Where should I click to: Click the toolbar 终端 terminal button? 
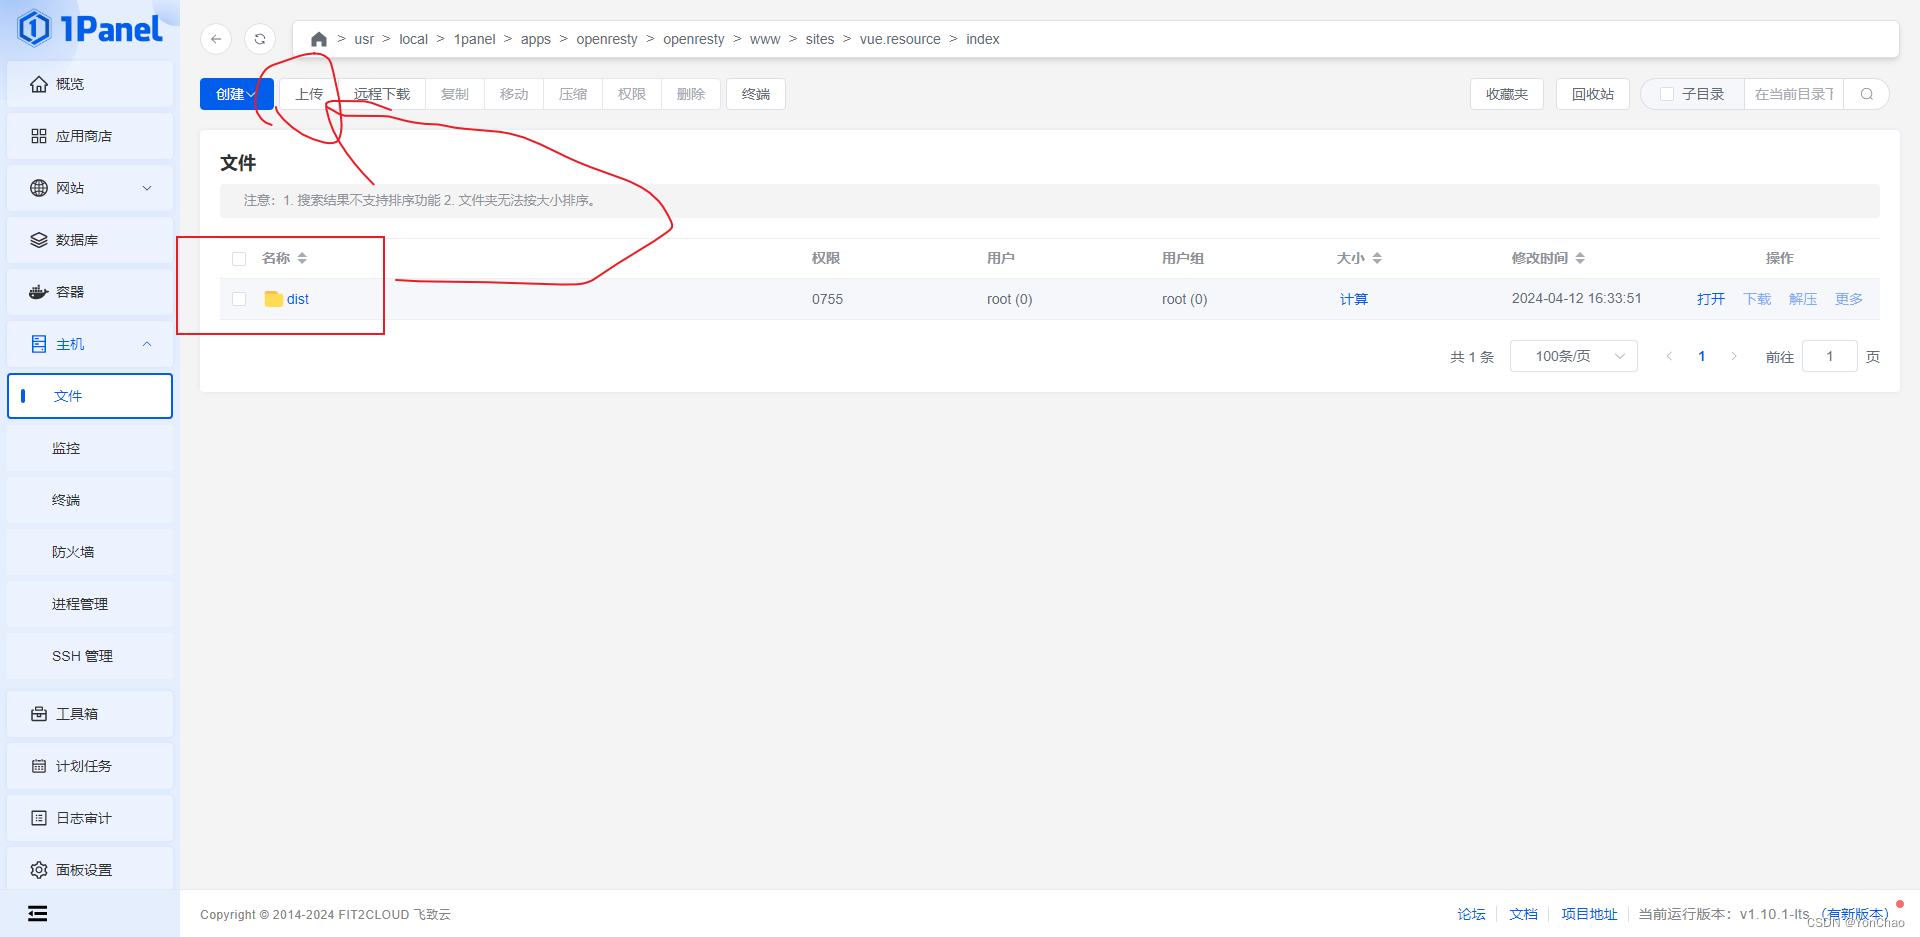[756, 94]
